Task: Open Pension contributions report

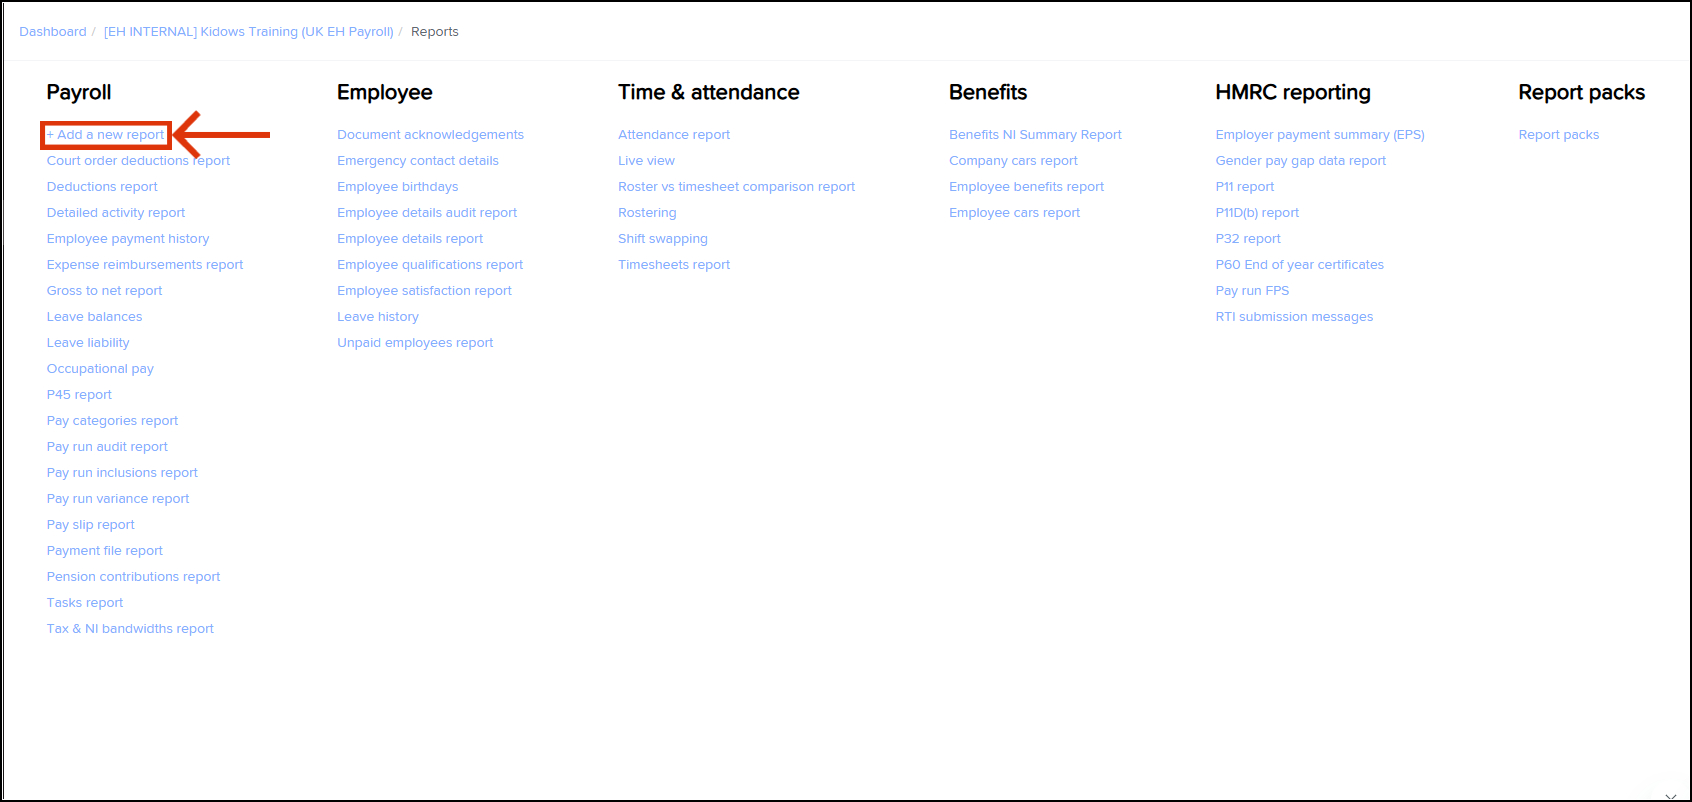Action: click(133, 577)
